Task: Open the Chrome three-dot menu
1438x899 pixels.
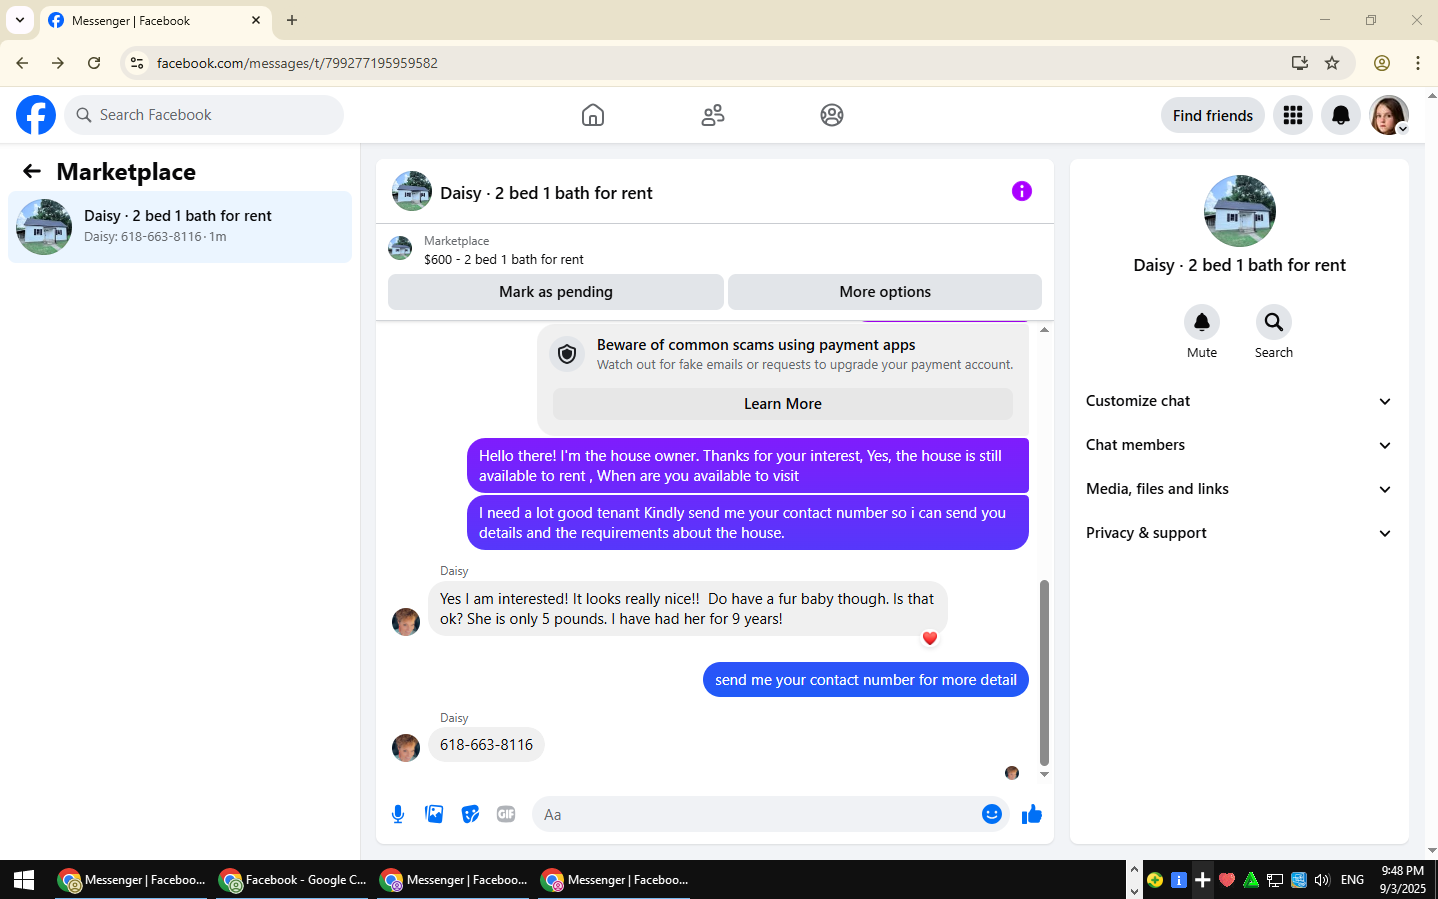Action: (x=1418, y=63)
